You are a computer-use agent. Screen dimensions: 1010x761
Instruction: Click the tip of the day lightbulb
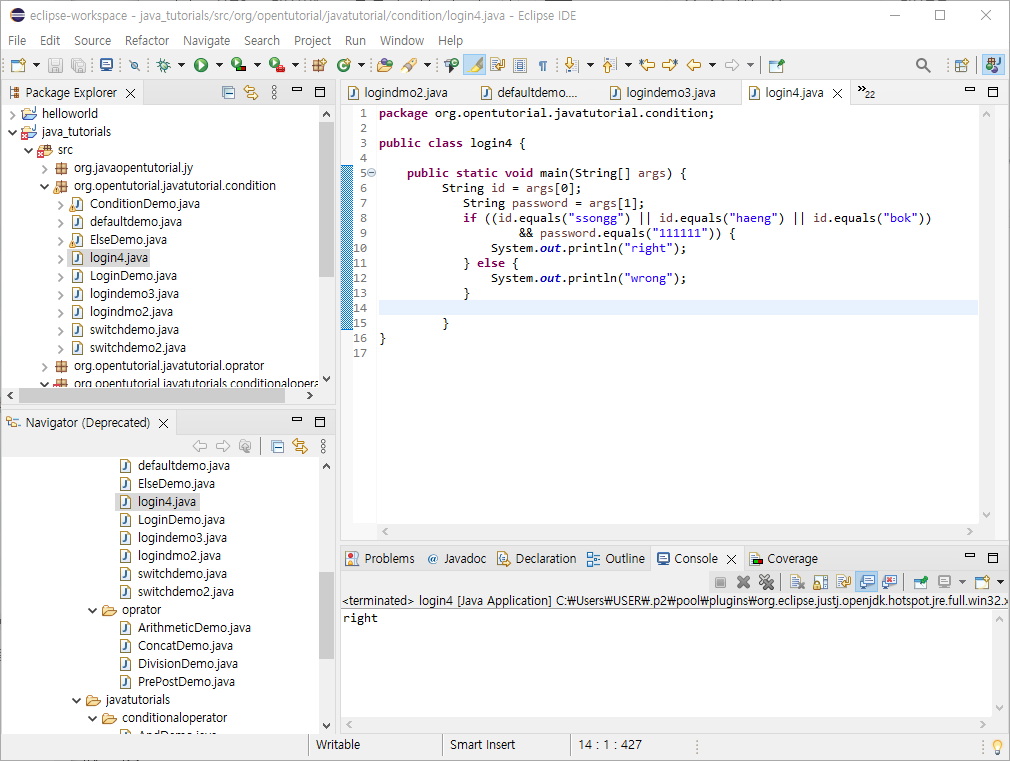click(997, 746)
